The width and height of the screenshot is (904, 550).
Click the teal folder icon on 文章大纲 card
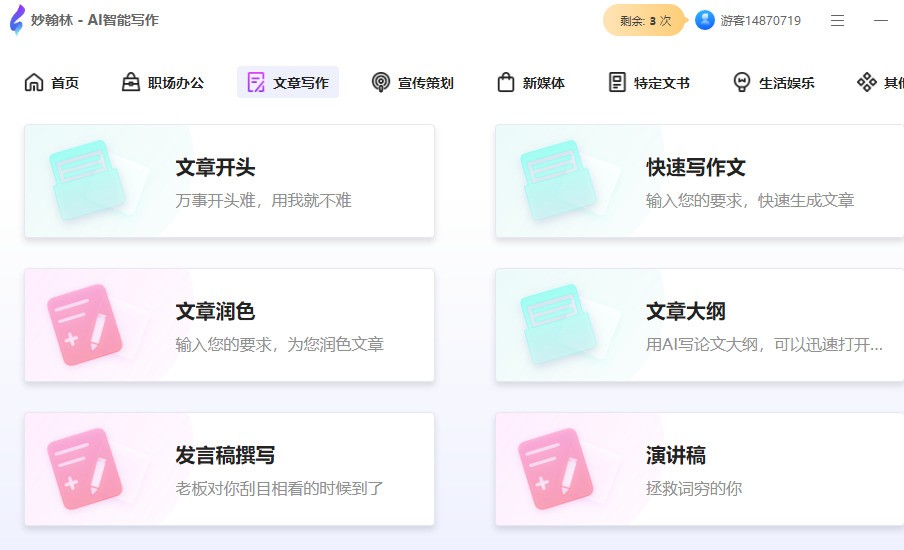click(559, 324)
